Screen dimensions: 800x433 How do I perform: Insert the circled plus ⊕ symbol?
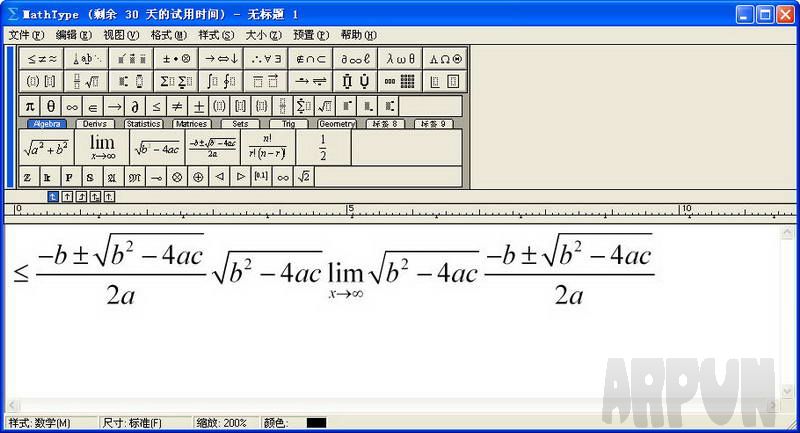click(x=198, y=177)
